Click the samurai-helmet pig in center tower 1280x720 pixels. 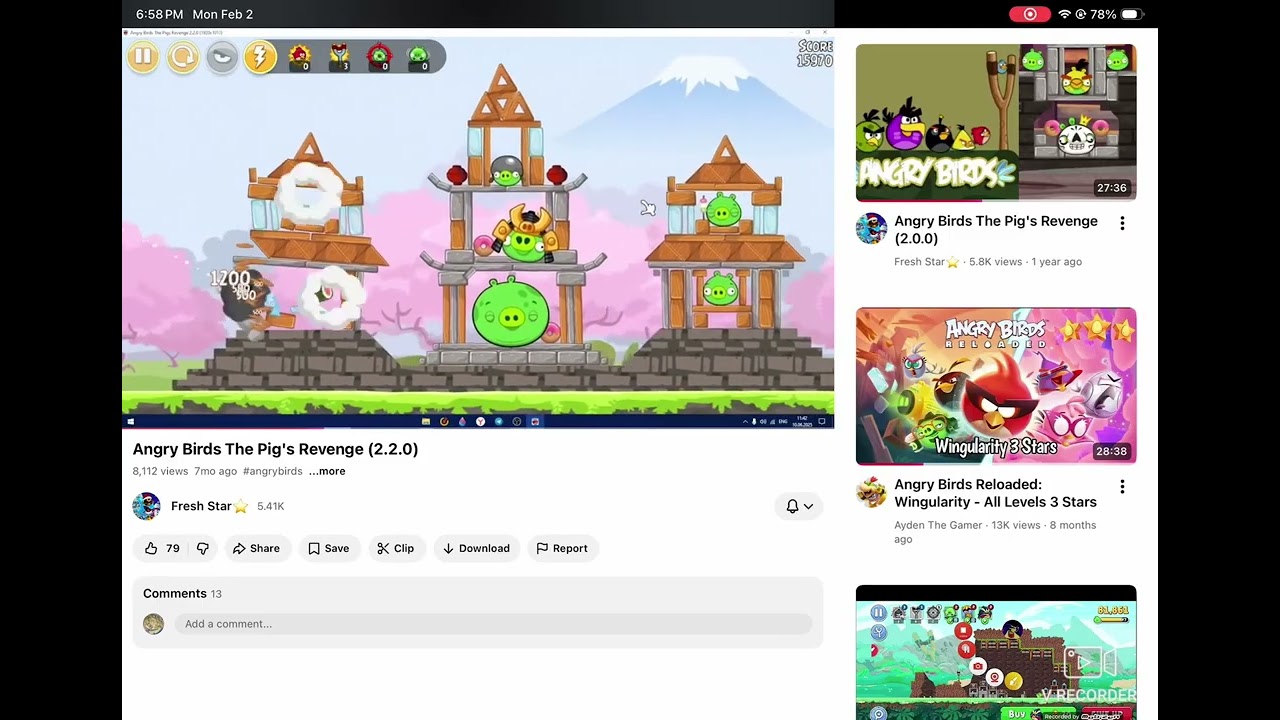[523, 236]
